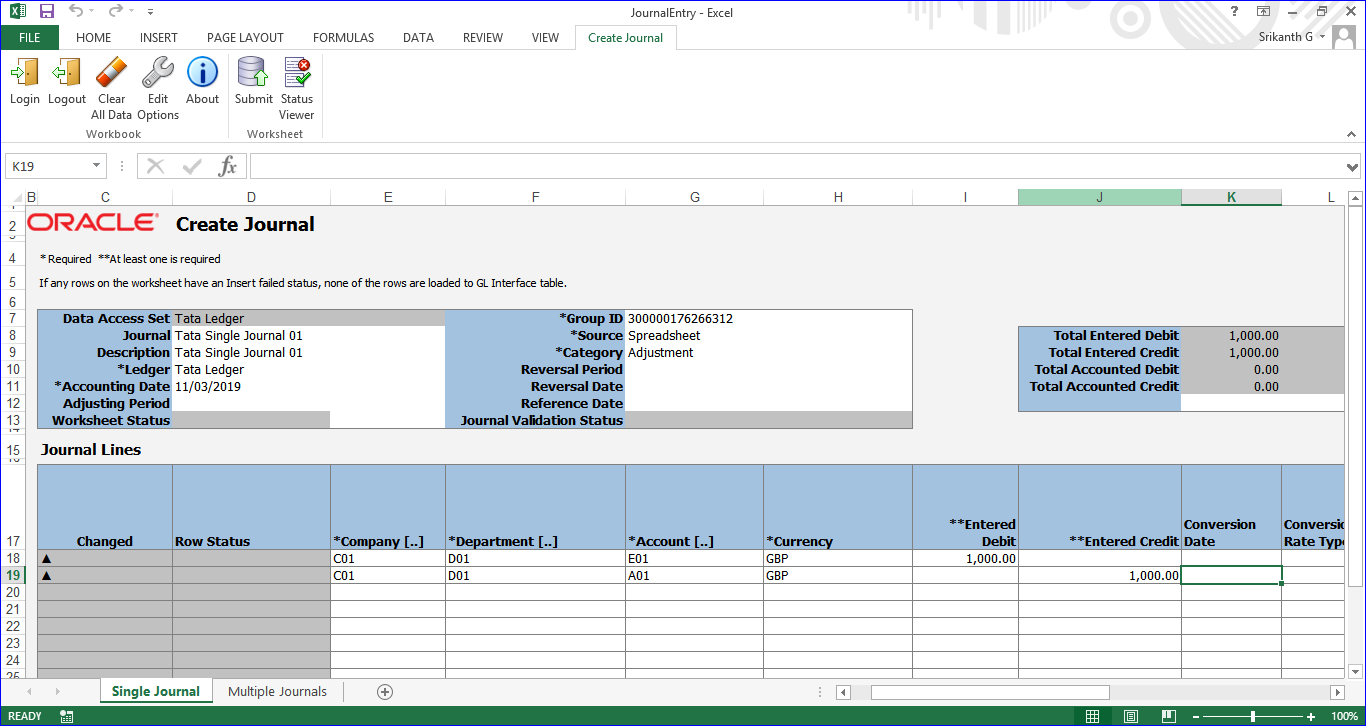This screenshot has height=726, width=1366.
Task: Expand the formula bar
Action: (x=1352, y=166)
